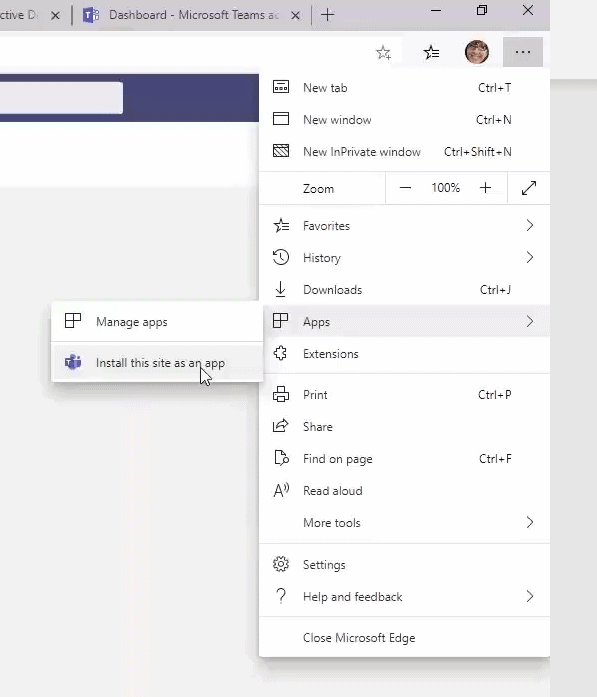Expand the Favorites submenu
597x697 pixels.
coord(404,226)
